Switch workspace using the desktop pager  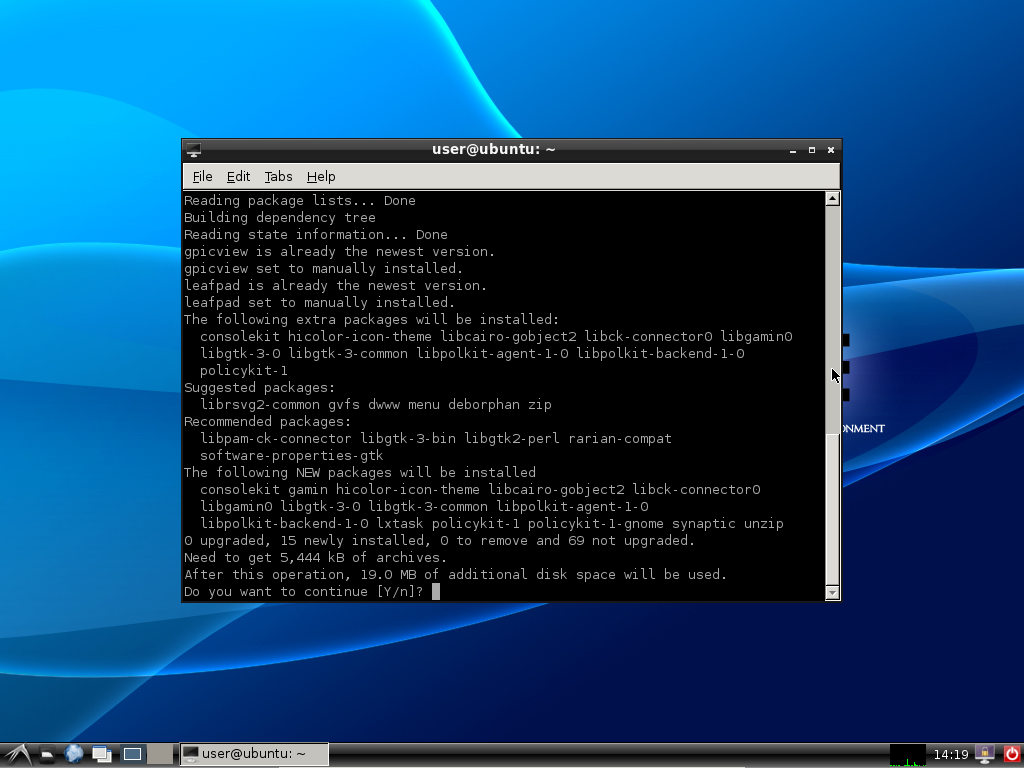coord(132,754)
